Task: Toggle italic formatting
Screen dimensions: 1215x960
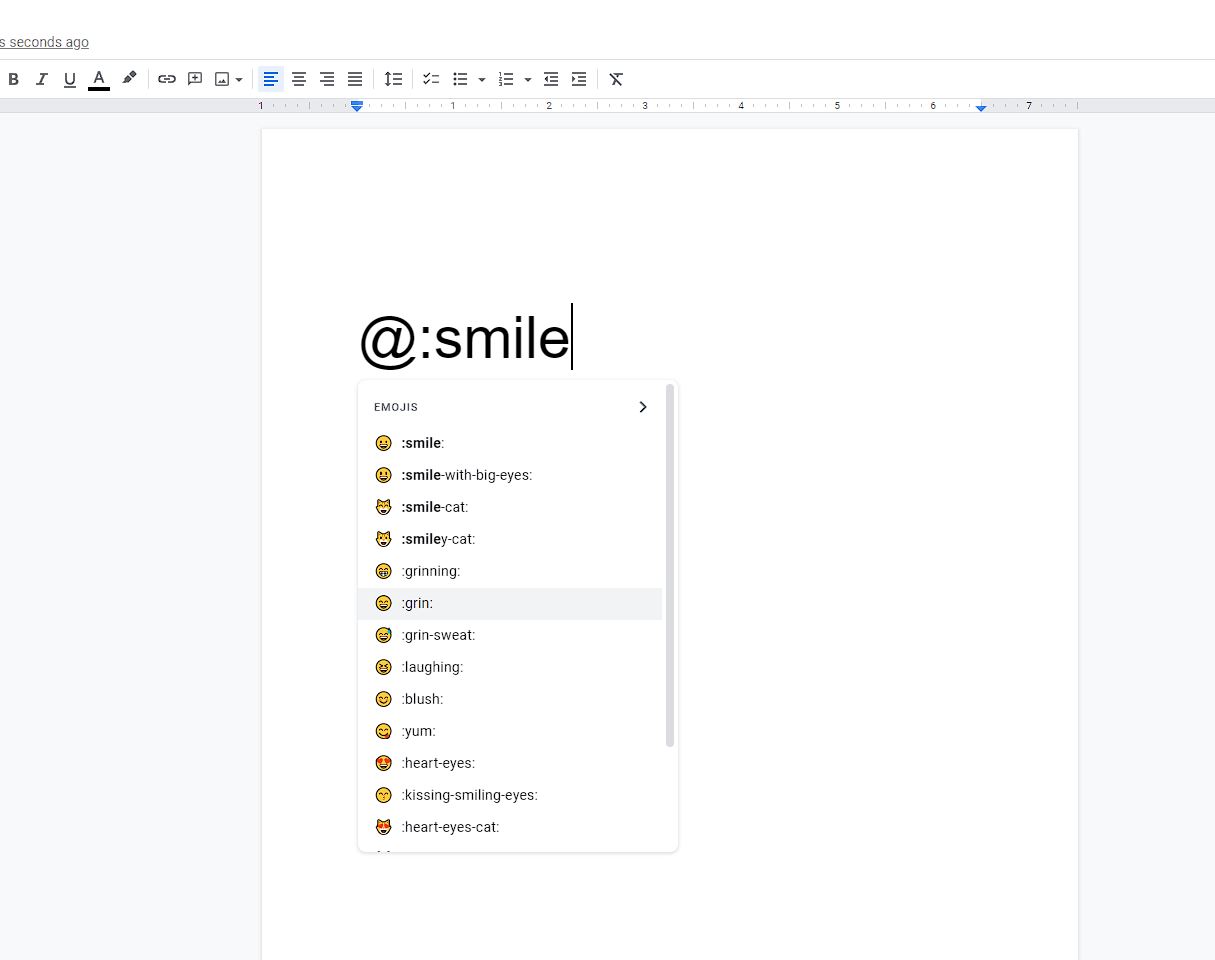Action: (x=42, y=79)
